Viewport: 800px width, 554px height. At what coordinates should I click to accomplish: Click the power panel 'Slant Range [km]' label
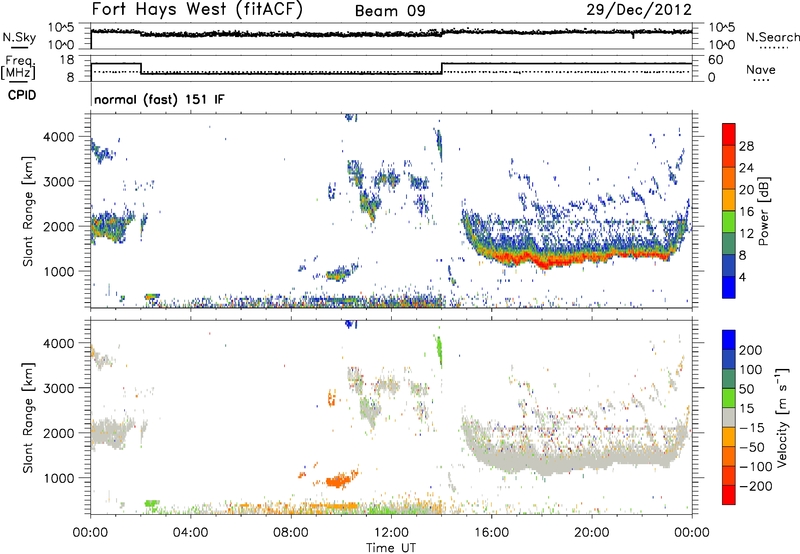point(28,211)
